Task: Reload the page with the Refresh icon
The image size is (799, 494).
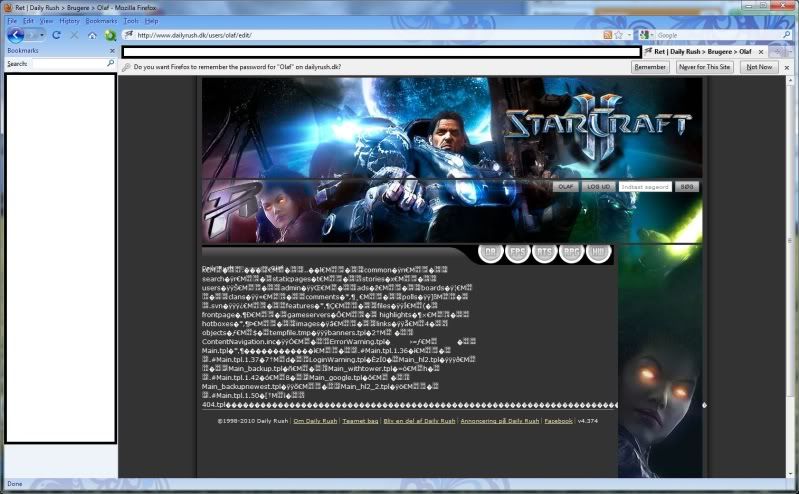Action: (57, 35)
